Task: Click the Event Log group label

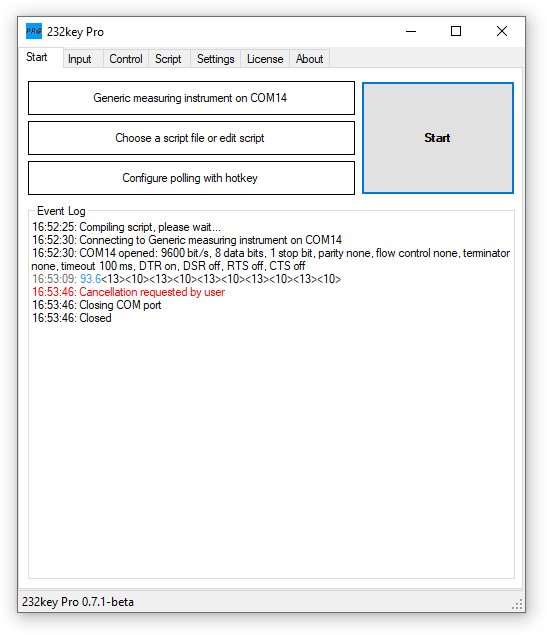Action: tap(61, 211)
